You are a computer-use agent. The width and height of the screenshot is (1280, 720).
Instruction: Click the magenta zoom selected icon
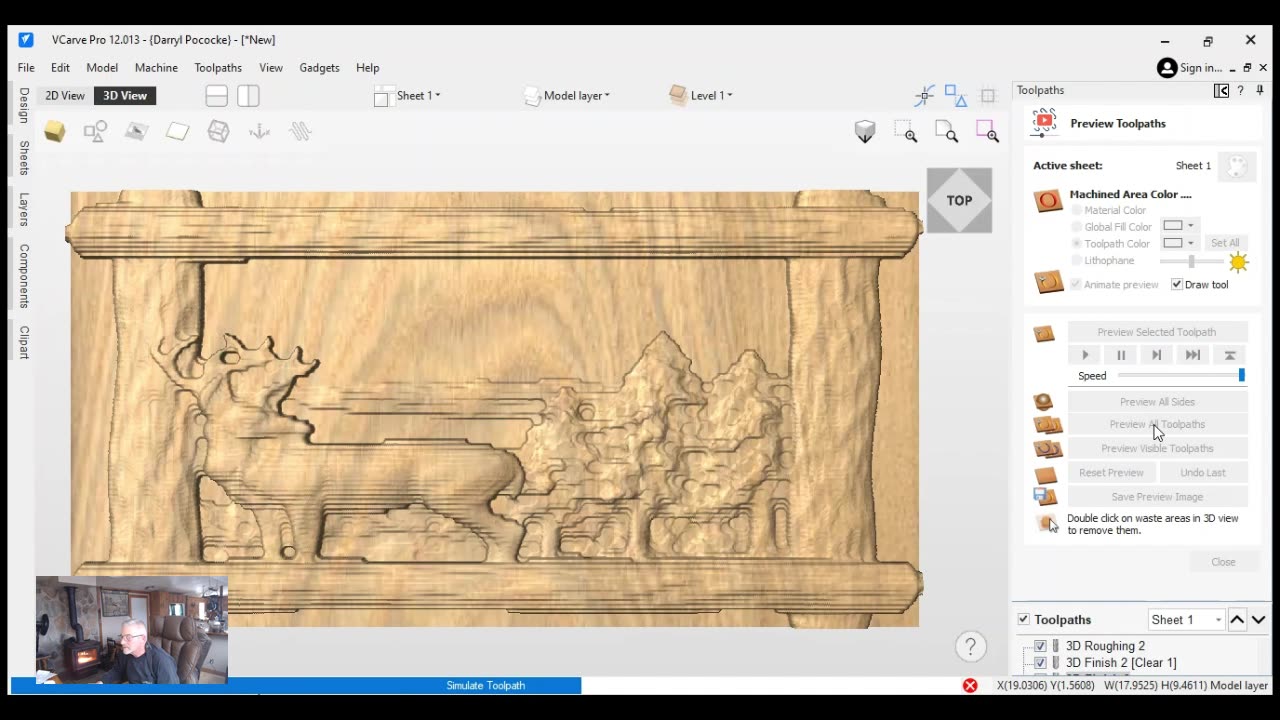pos(987,131)
